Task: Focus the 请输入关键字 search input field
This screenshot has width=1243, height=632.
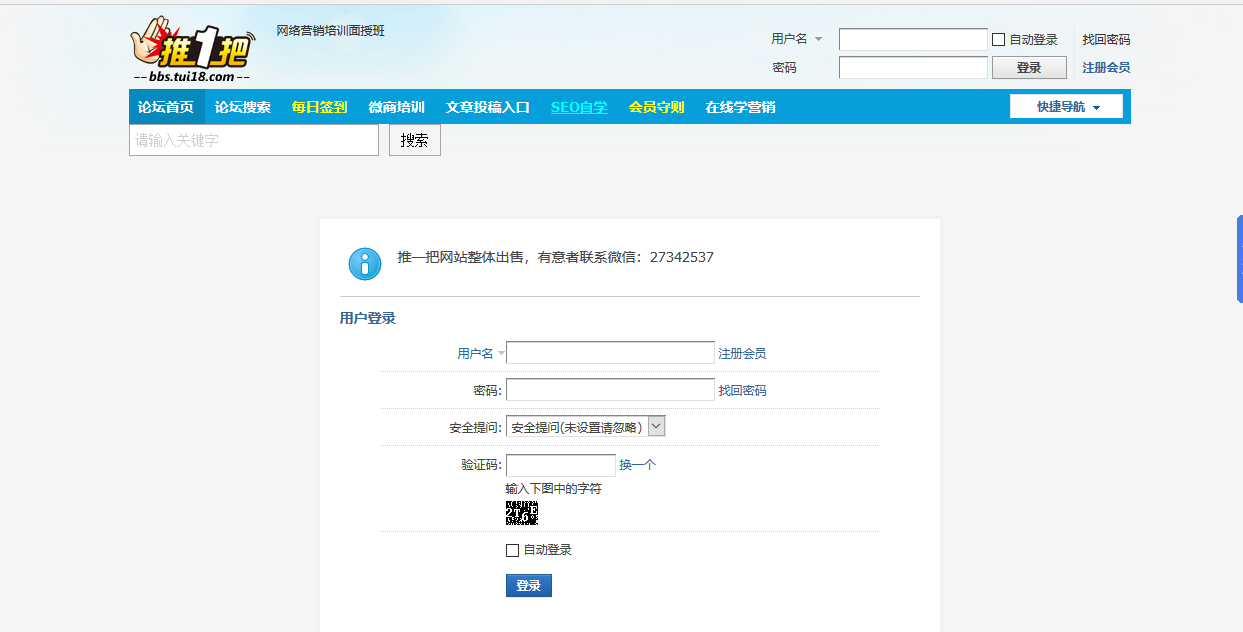Action: point(254,141)
